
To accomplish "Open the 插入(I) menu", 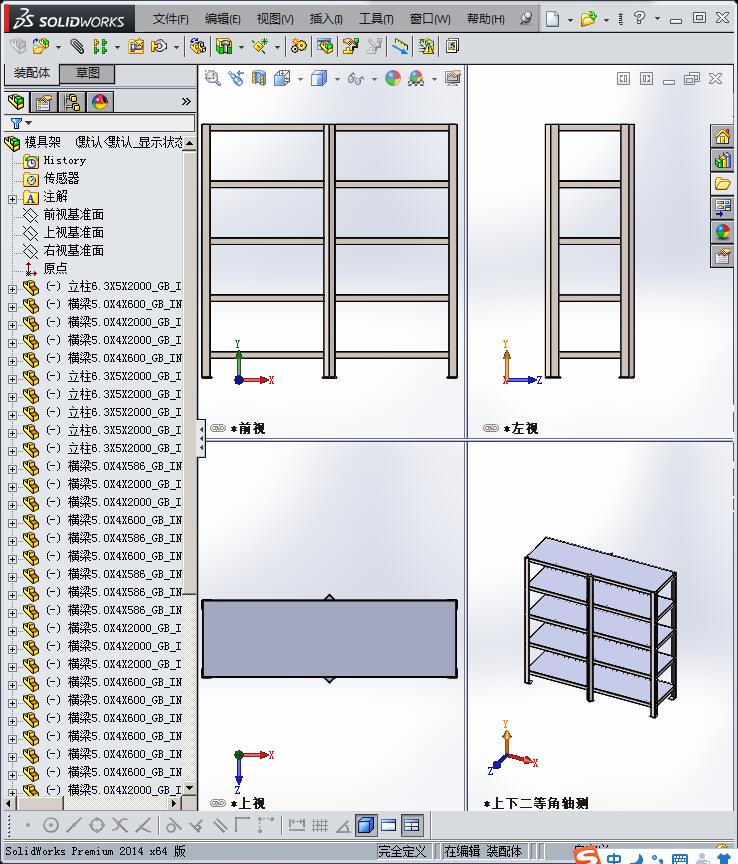I will point(326,19).
